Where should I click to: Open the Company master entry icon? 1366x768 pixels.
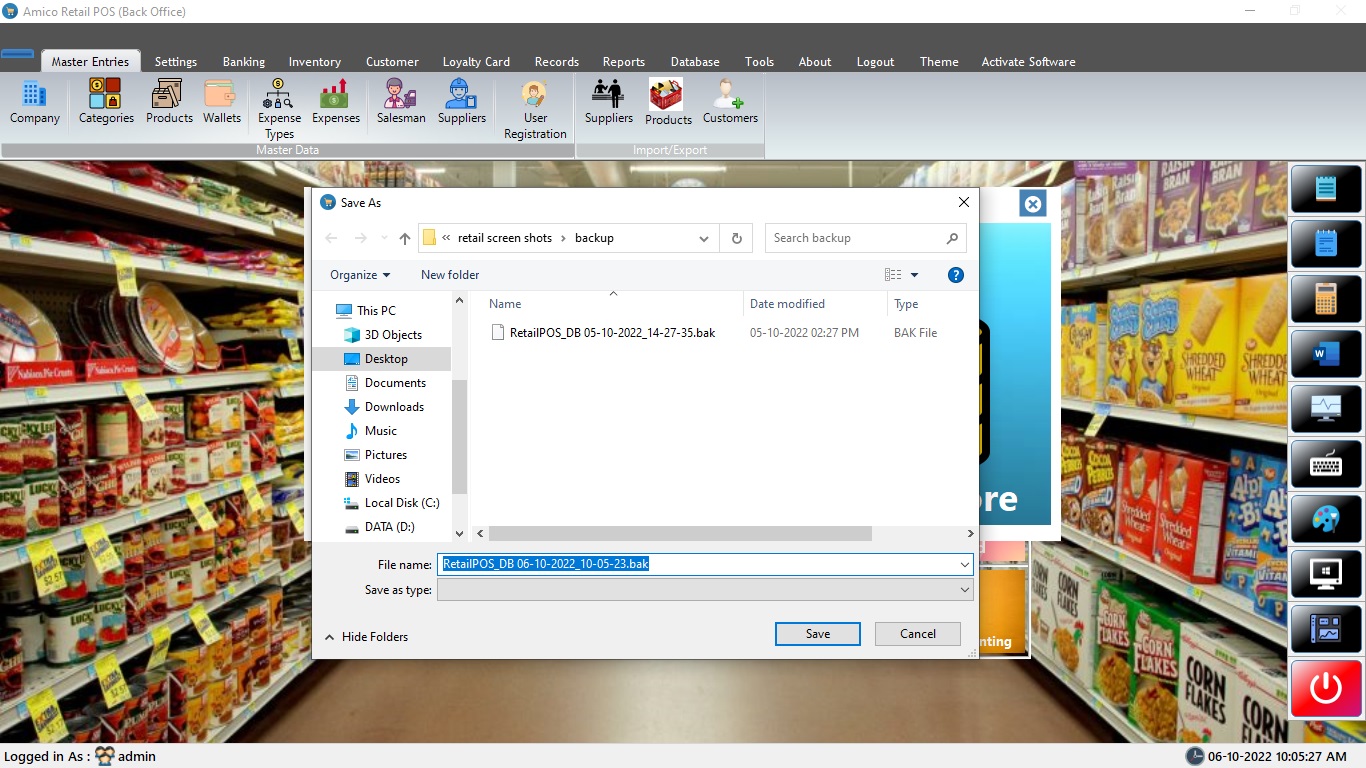pyautogui.click(x=35, y=103)
